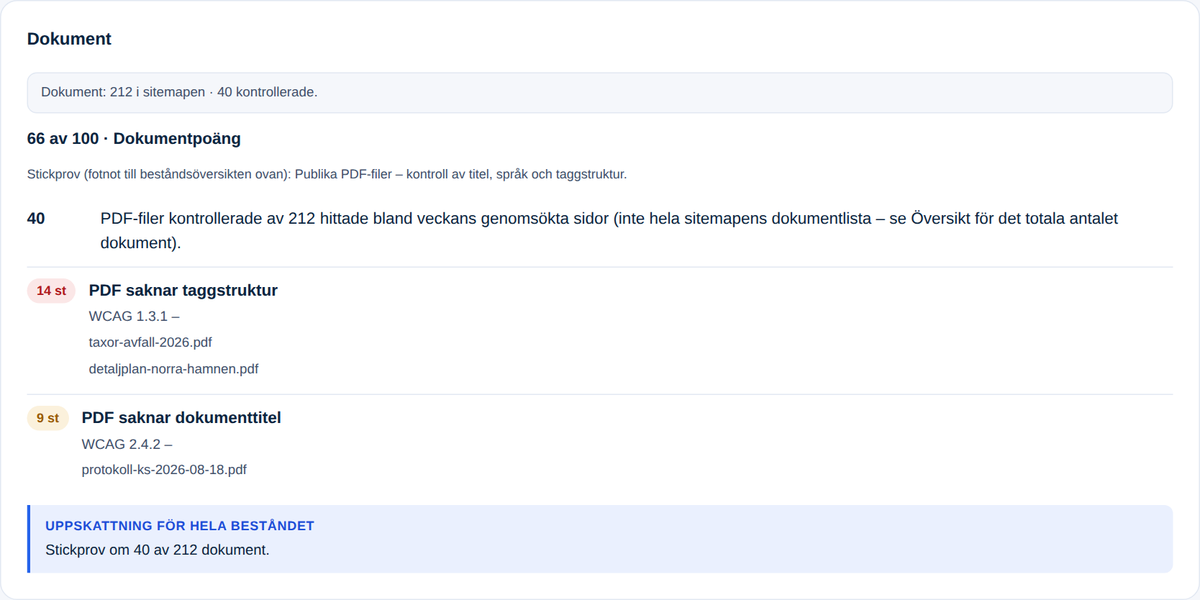
Task: Click the text "Stickprov om 40 av 212 dokument."
Action: (158, 550)
